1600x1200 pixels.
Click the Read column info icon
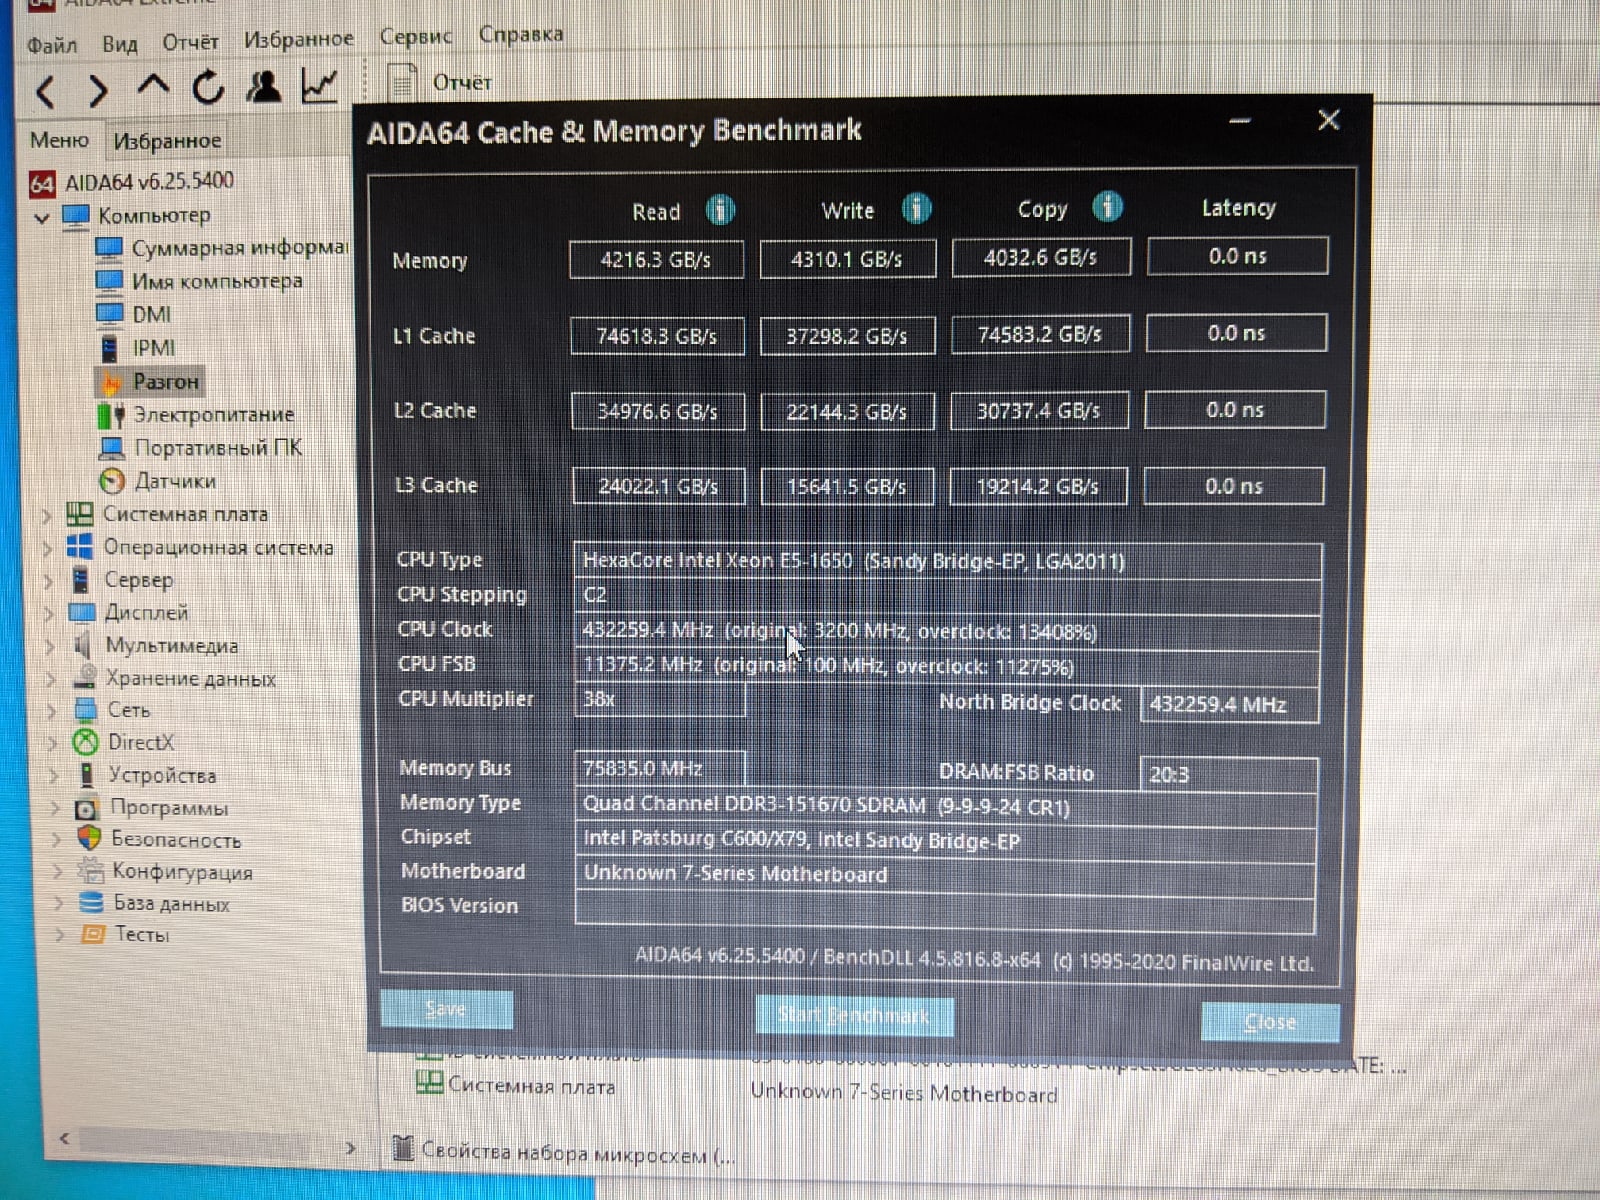pos(720,209)
